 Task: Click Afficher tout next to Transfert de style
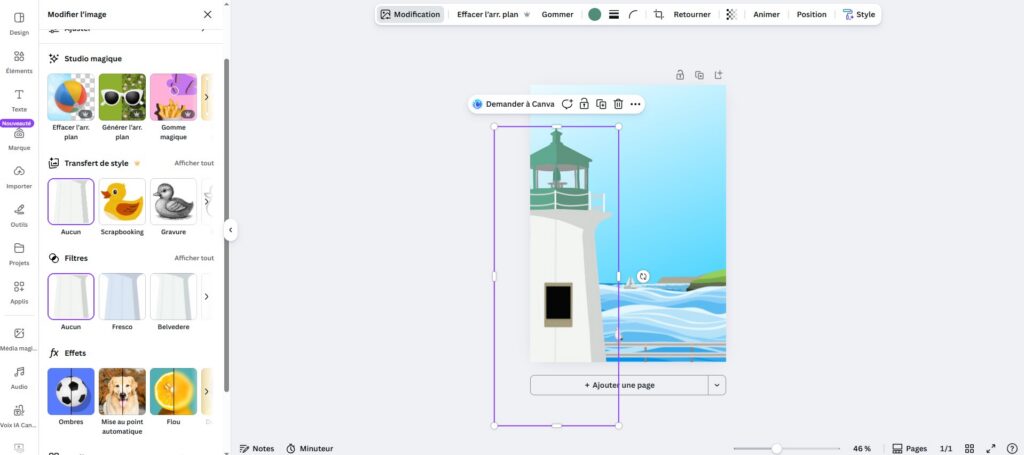[x=194, y=163]
